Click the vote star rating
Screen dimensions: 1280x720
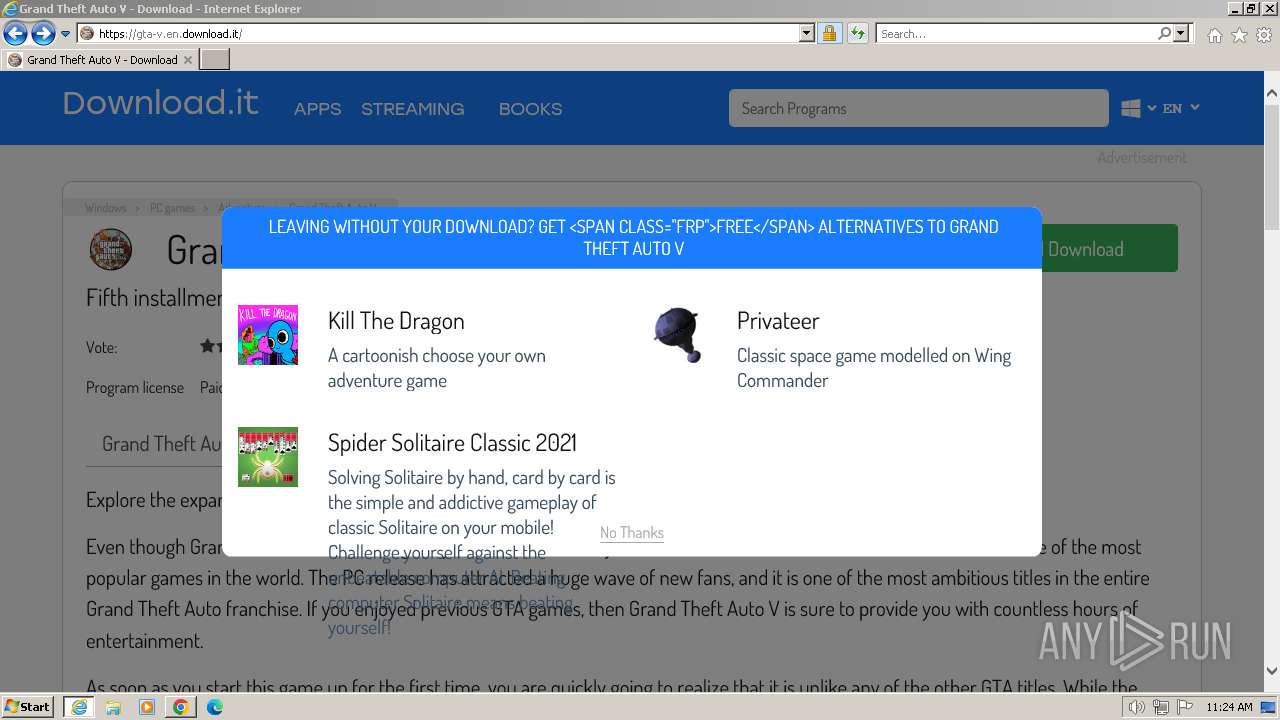pos(211,346)
